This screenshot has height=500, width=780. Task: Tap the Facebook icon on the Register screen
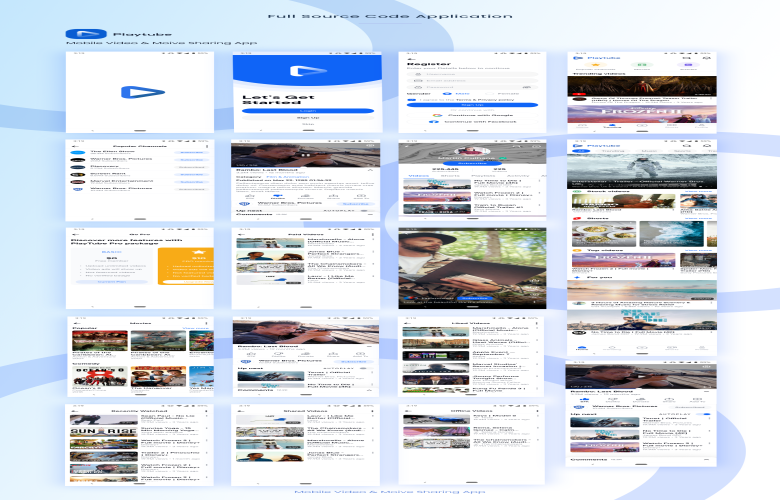(436, 121)
